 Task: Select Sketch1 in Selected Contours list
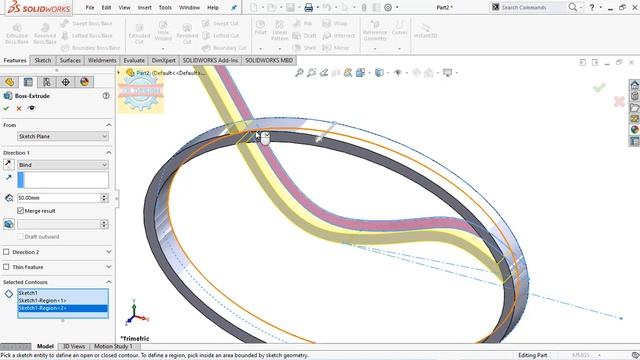click(x=63, y=293)
